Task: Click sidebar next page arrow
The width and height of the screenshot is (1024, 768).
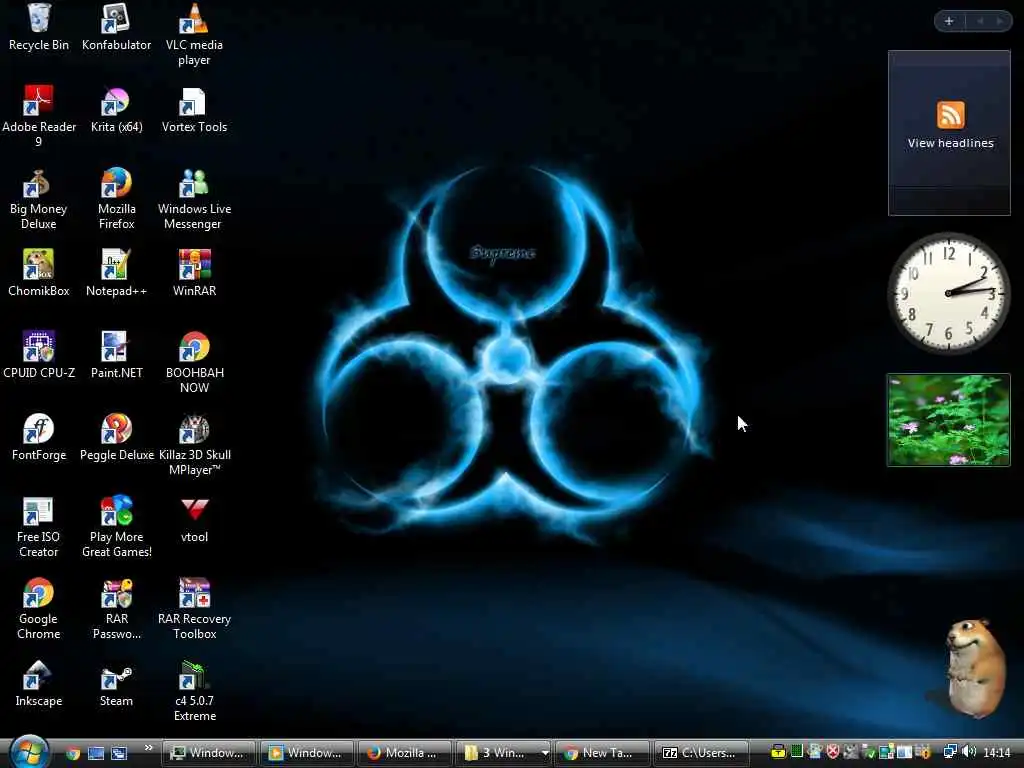Action: point(999,21)
